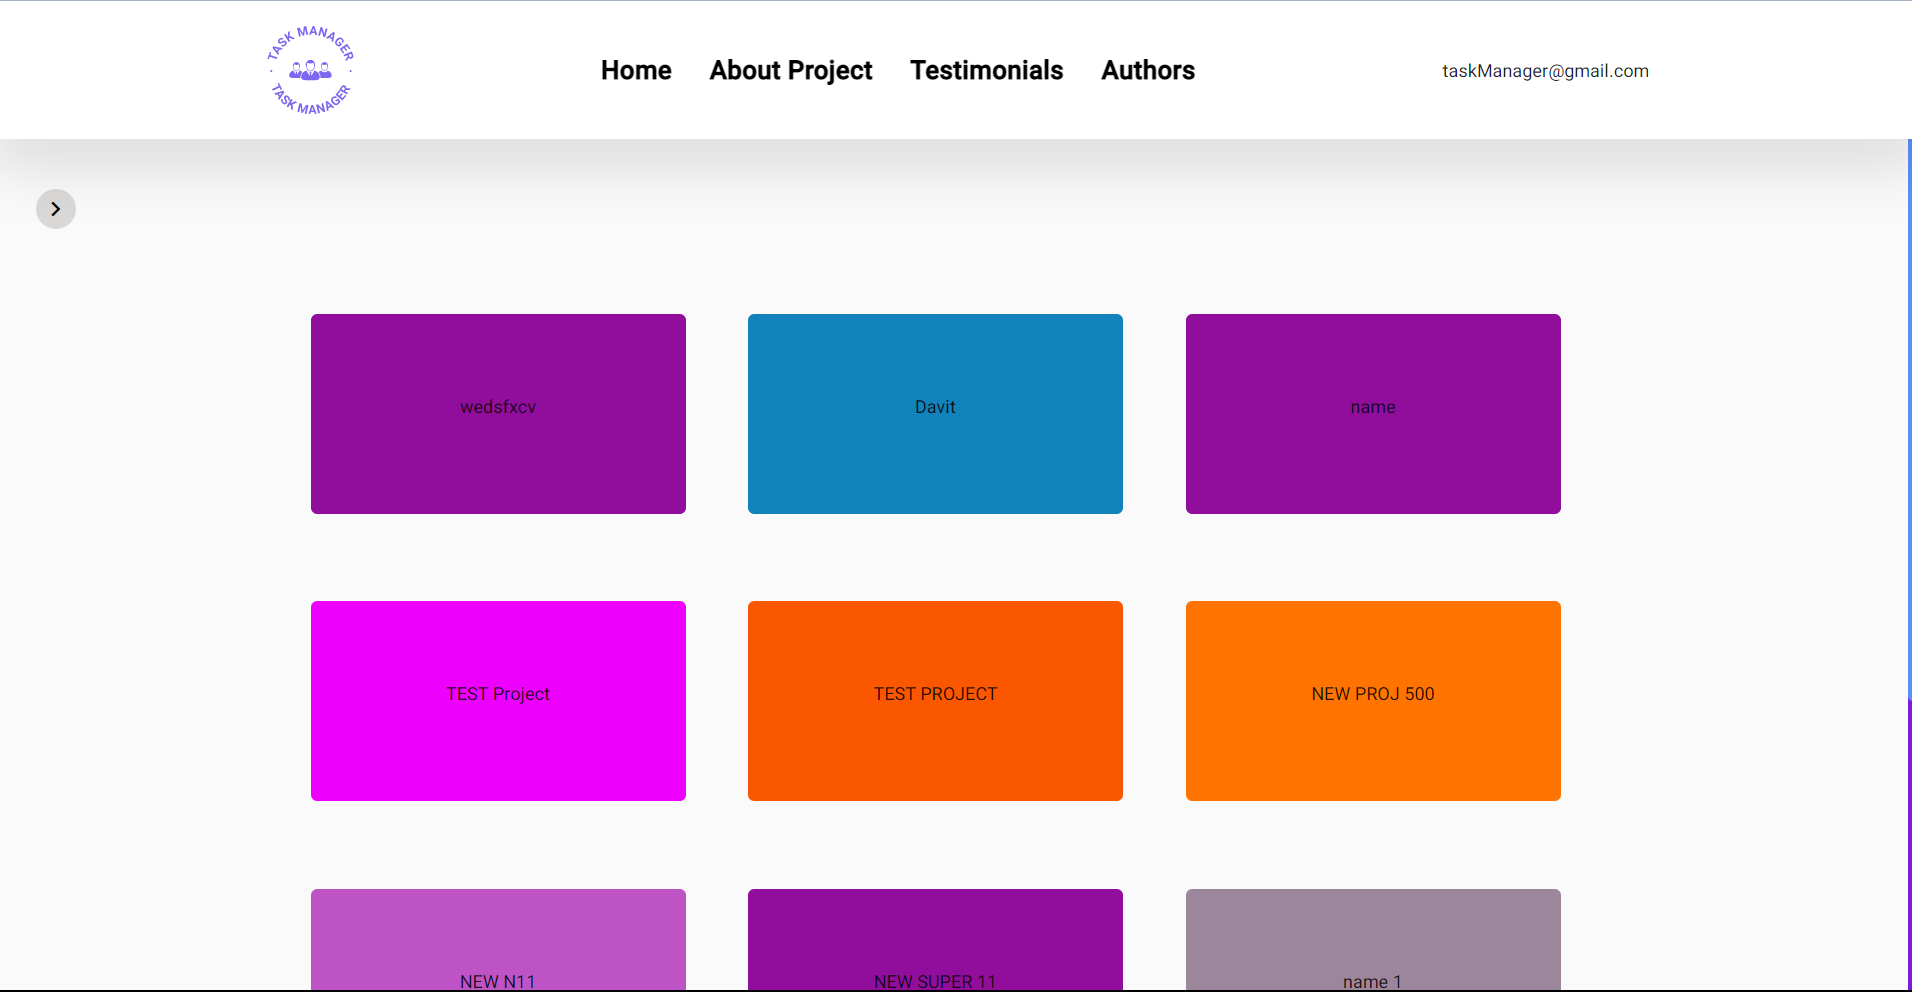1912x992 pixels.
Task: Click the people icon inside the logo
Action: [x=309, y=69]
